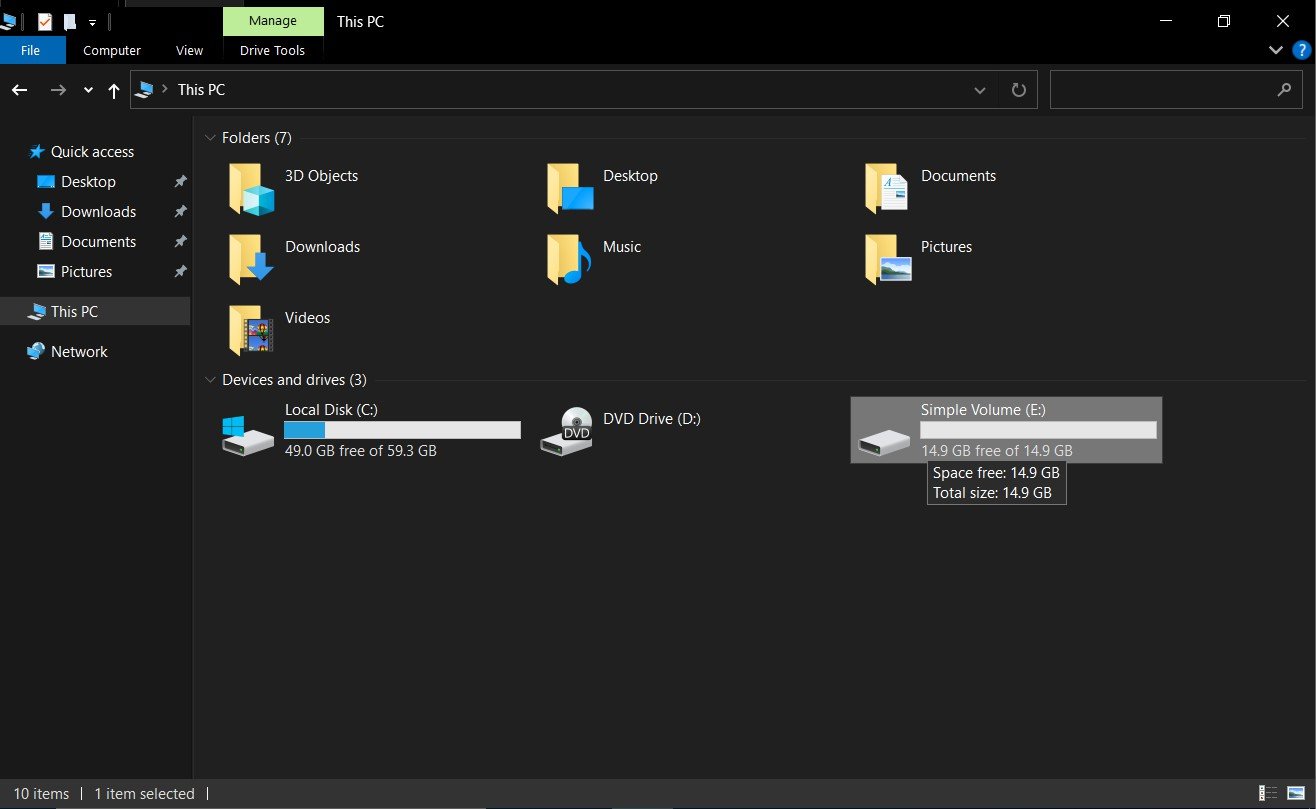This screenshot has width=1316, height=809.
Task: Open the Pictures folder icon in Folders
Action: (888, 260)
